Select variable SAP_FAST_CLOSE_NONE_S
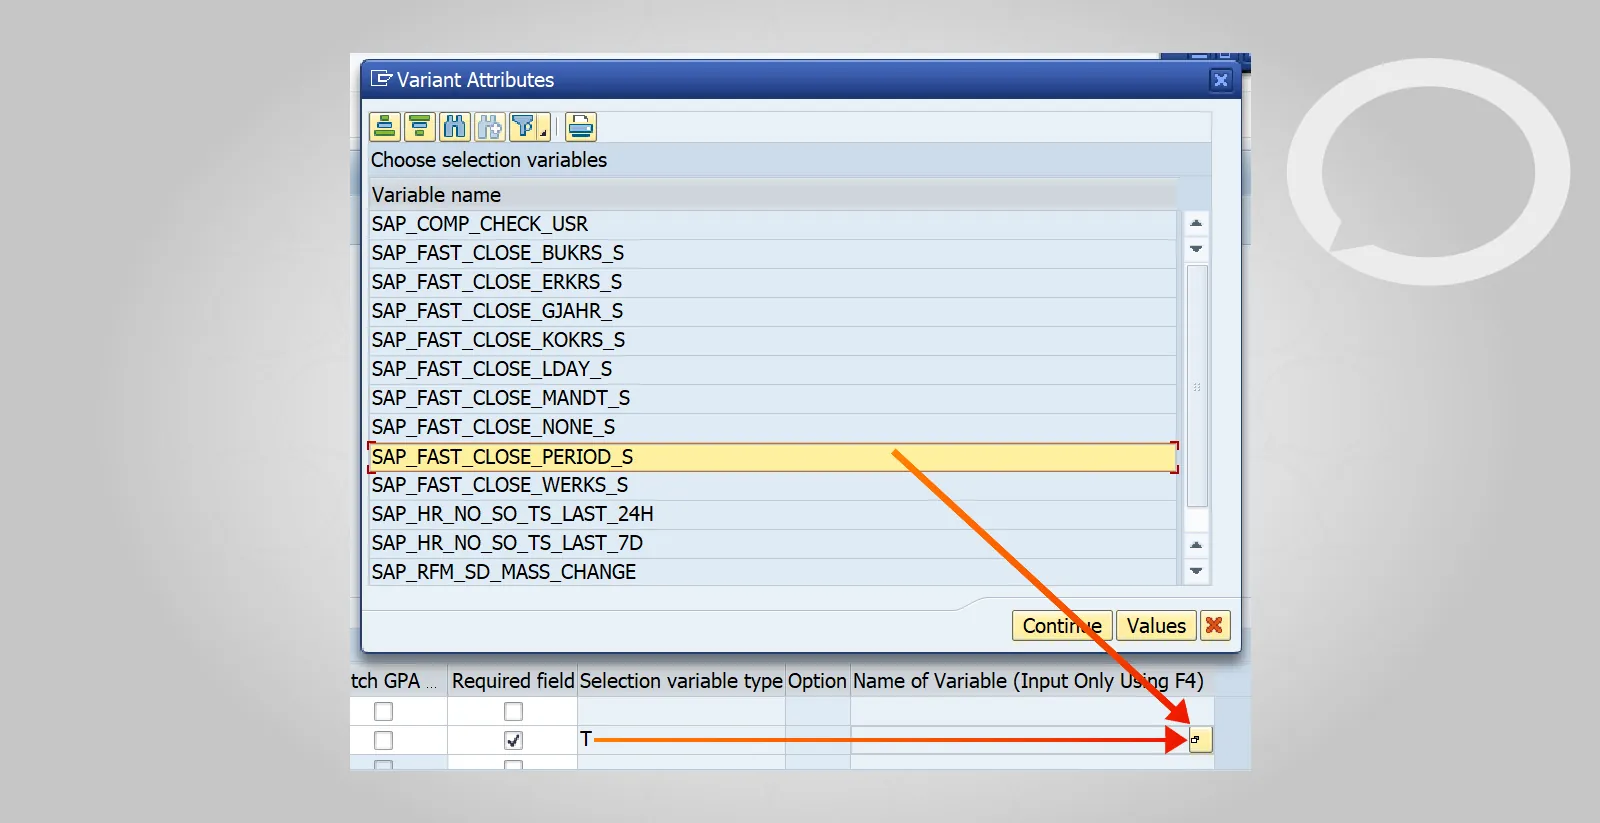Viewport: 1600px width, 823px height. [773, 427]
